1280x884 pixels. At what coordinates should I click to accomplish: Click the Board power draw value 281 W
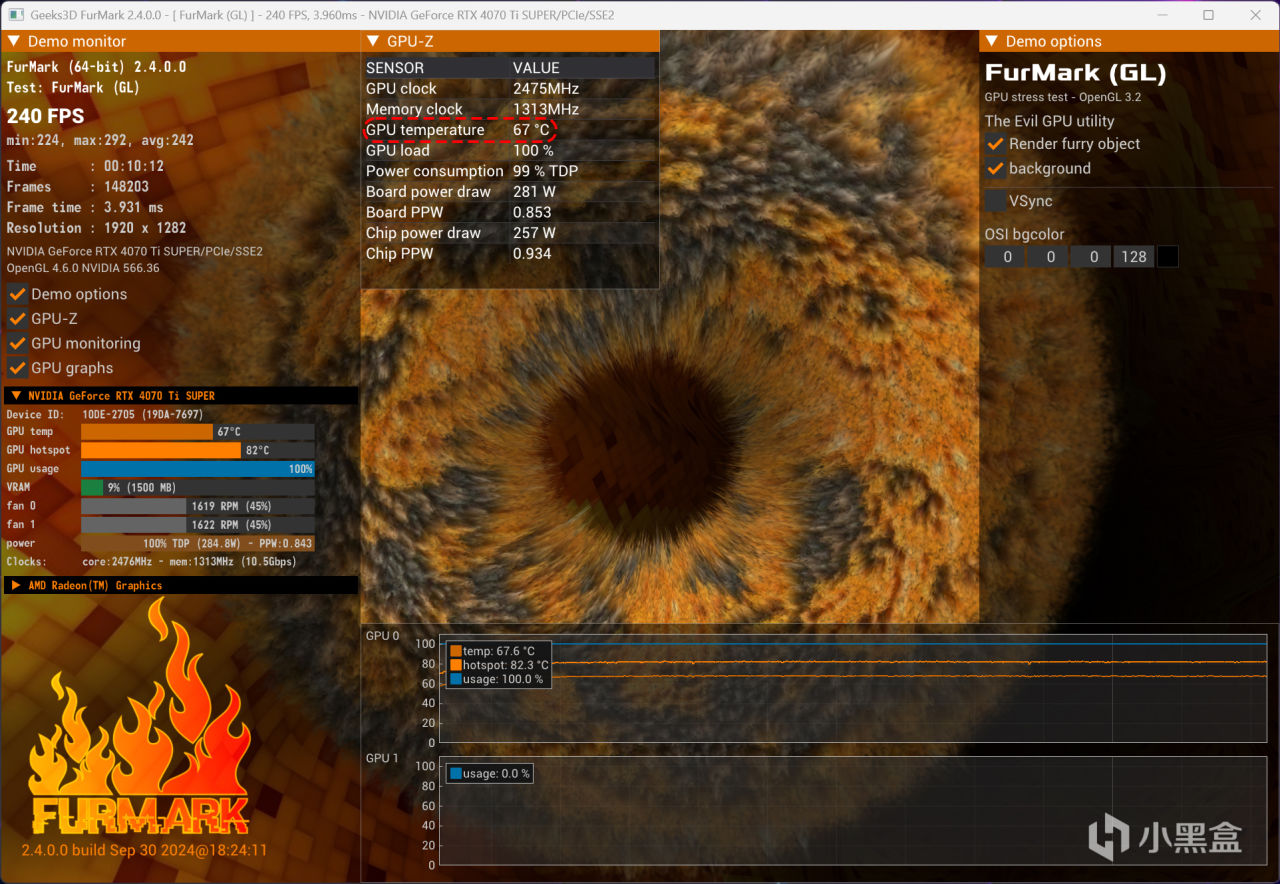(534, 192)
